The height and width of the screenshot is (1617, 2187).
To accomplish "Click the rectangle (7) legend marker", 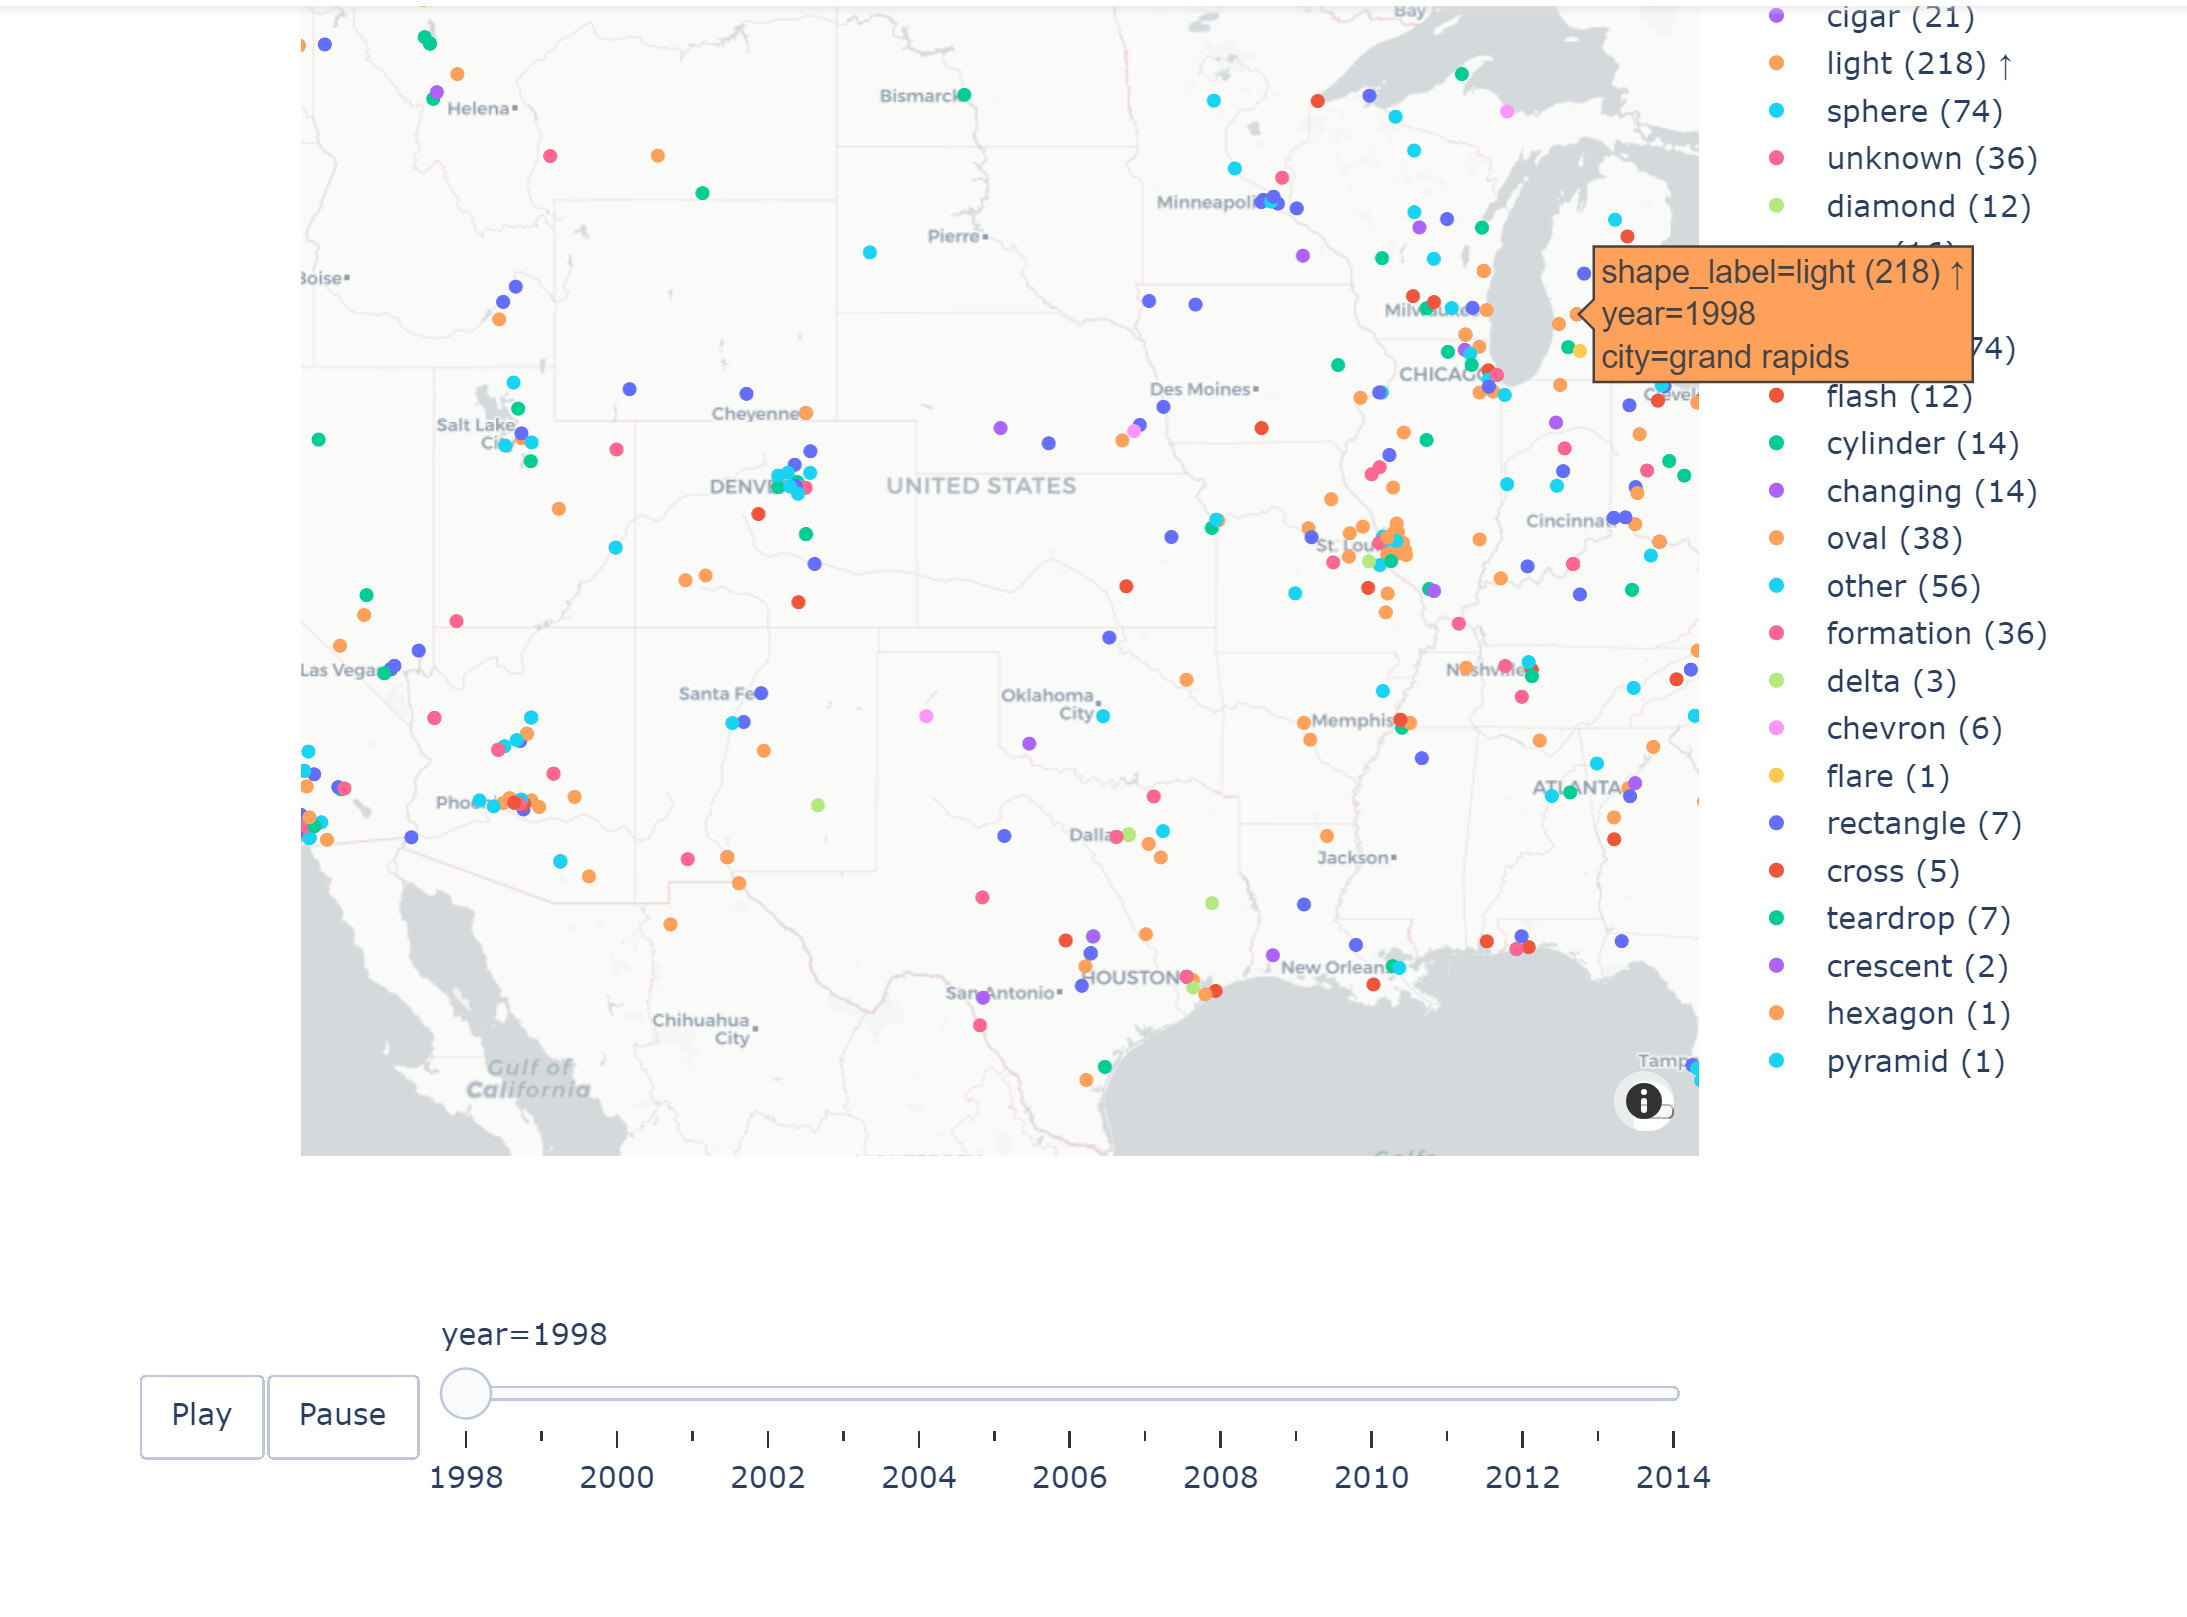I will tap(1776, 823).
